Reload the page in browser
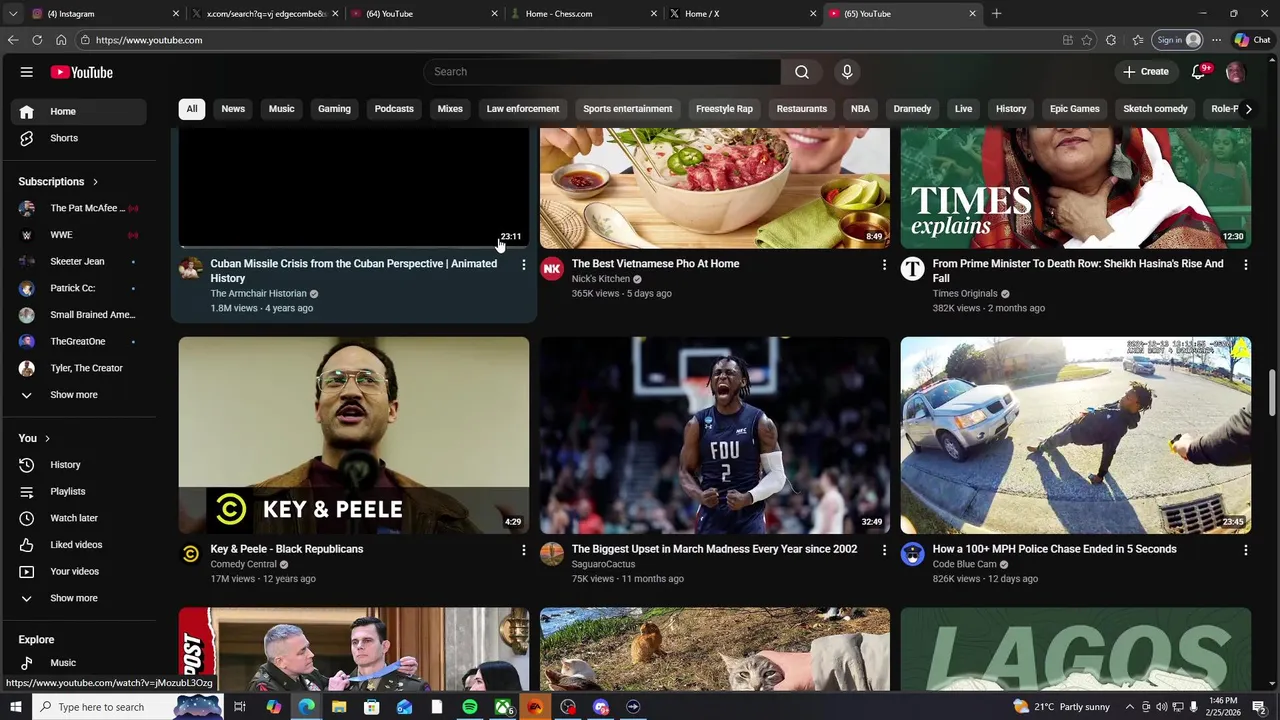Screen dimensions: 1280x720 pyautogui.click(x=37, y=40)
